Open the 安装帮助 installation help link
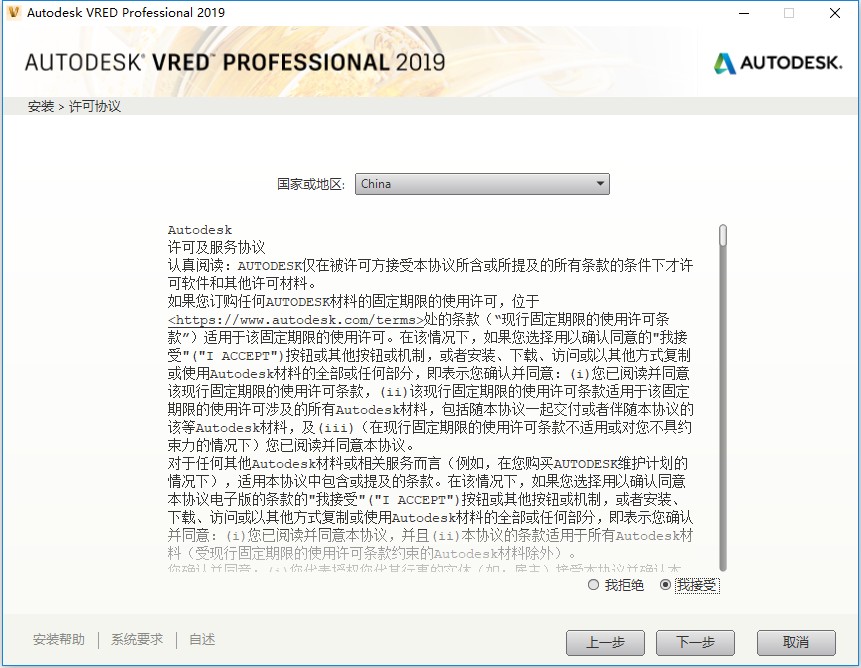The width and height of the screenshot is (861, 668). 59,639
